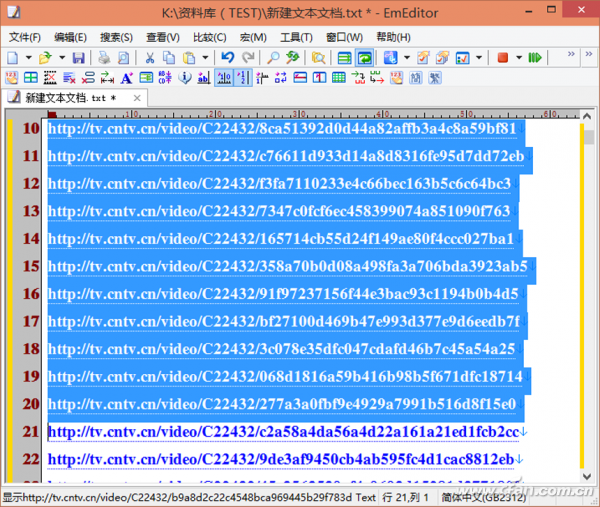
Task: Show more toolbar buttons via rightmost chevron
Action: tap(589, 54)
